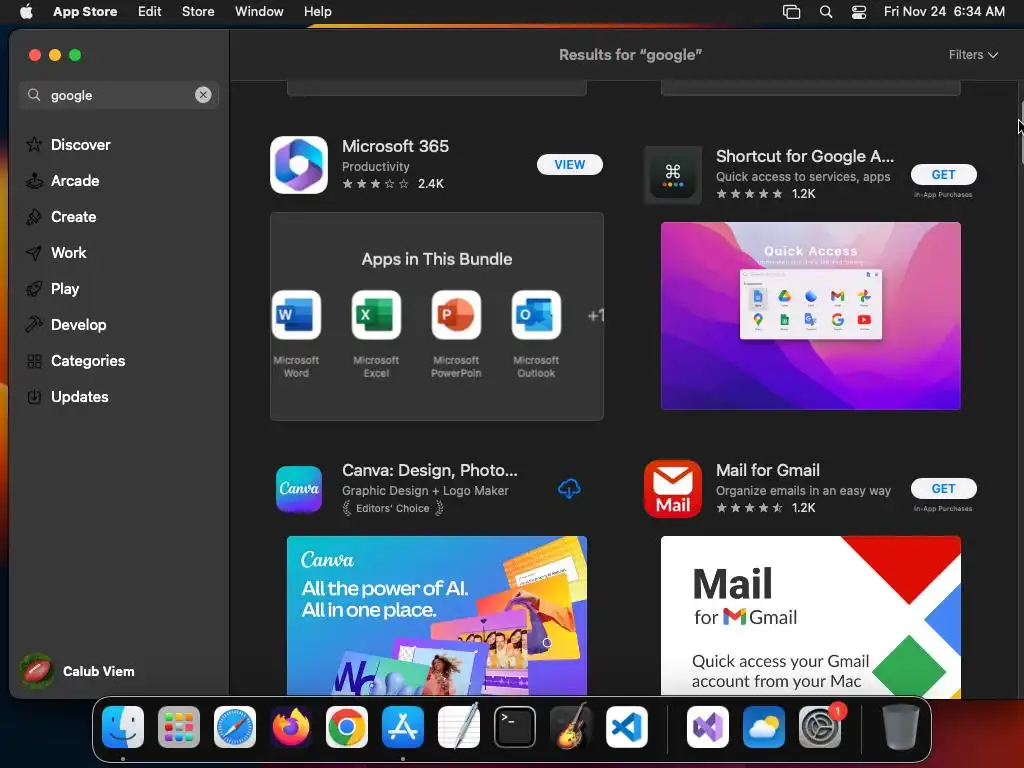The image size is (1024, 768).
Task: Click GET for Shortcut for Google Apps
Action: pyautogui.click(x=943, y=174)
